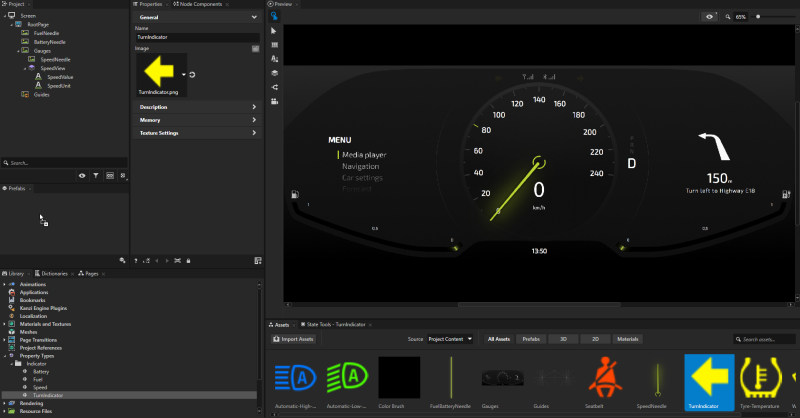
Task: Click the Import Assets button
Action: (x=294, y=339)
